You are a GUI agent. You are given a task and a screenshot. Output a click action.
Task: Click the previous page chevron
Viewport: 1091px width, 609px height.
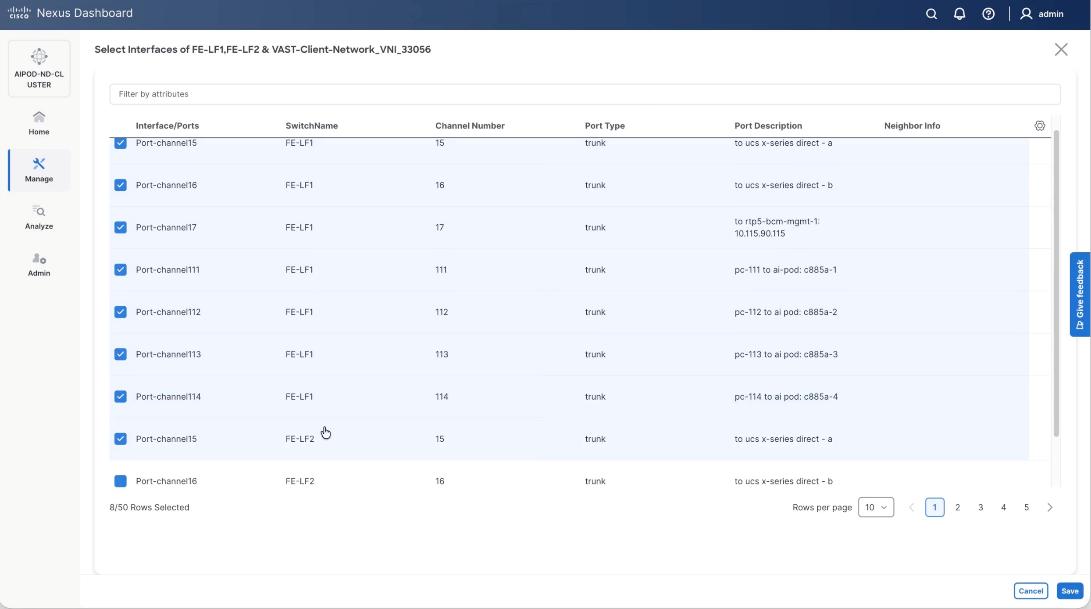tap(911, 507)
